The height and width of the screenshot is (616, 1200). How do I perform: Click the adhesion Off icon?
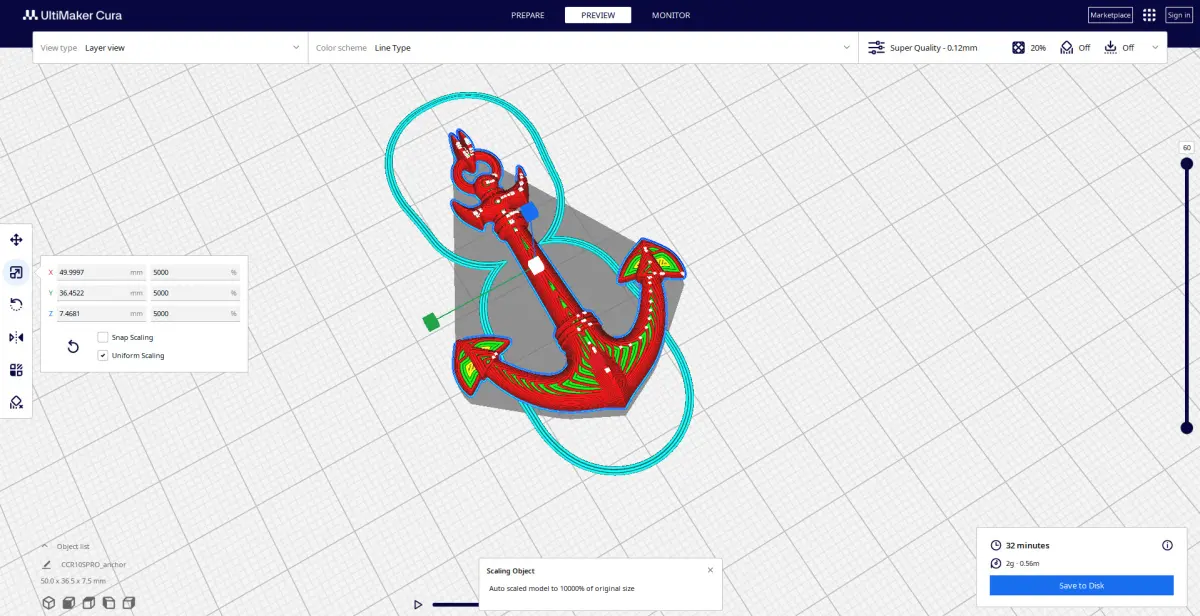tap(1110, 47)
